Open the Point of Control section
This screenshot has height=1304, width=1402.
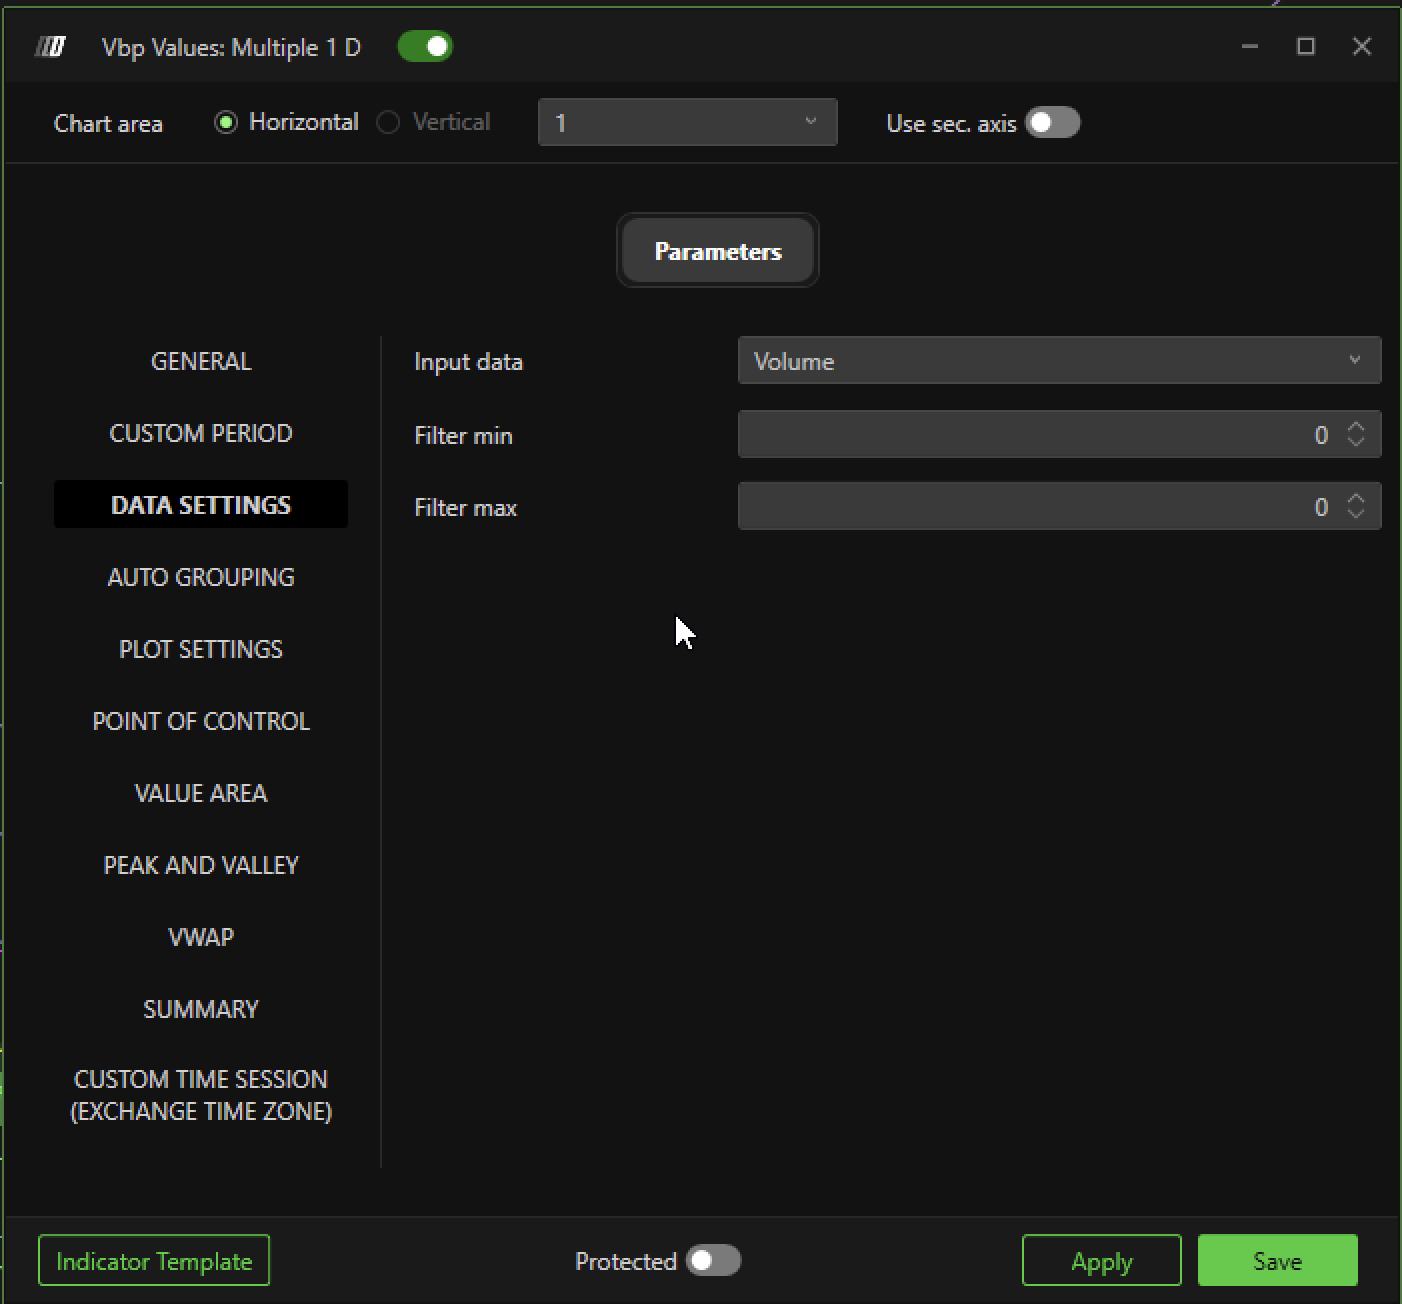[201, 721]
